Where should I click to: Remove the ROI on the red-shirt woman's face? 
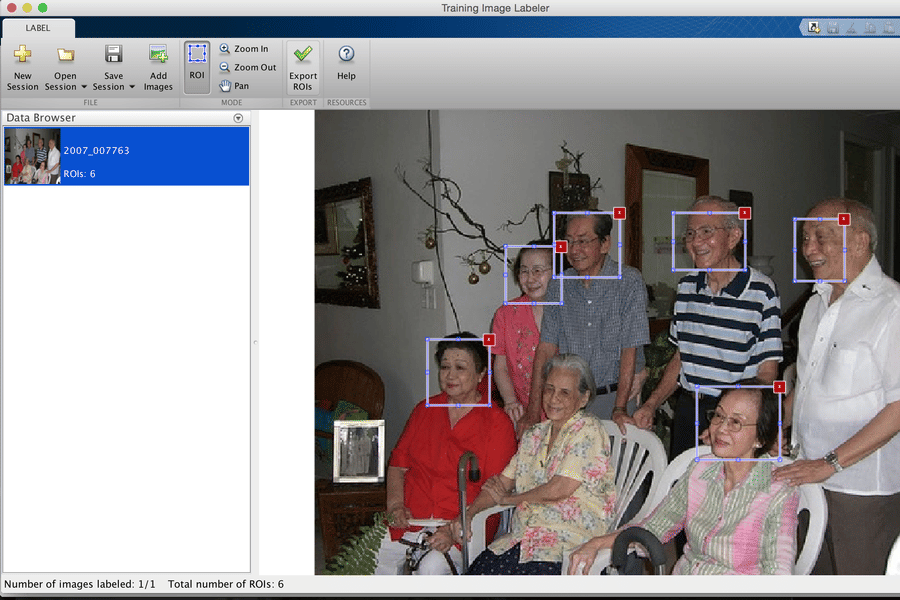pos(489,340)
